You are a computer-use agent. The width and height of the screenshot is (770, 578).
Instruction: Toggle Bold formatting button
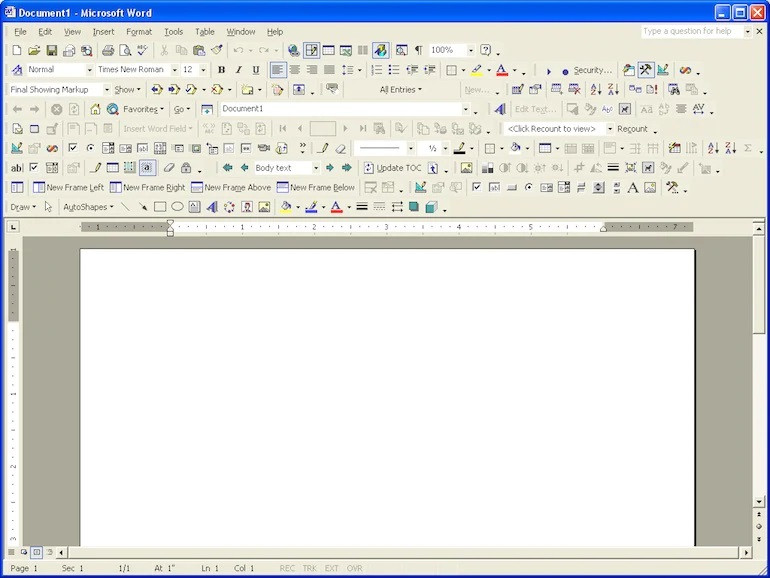(221, 70)
